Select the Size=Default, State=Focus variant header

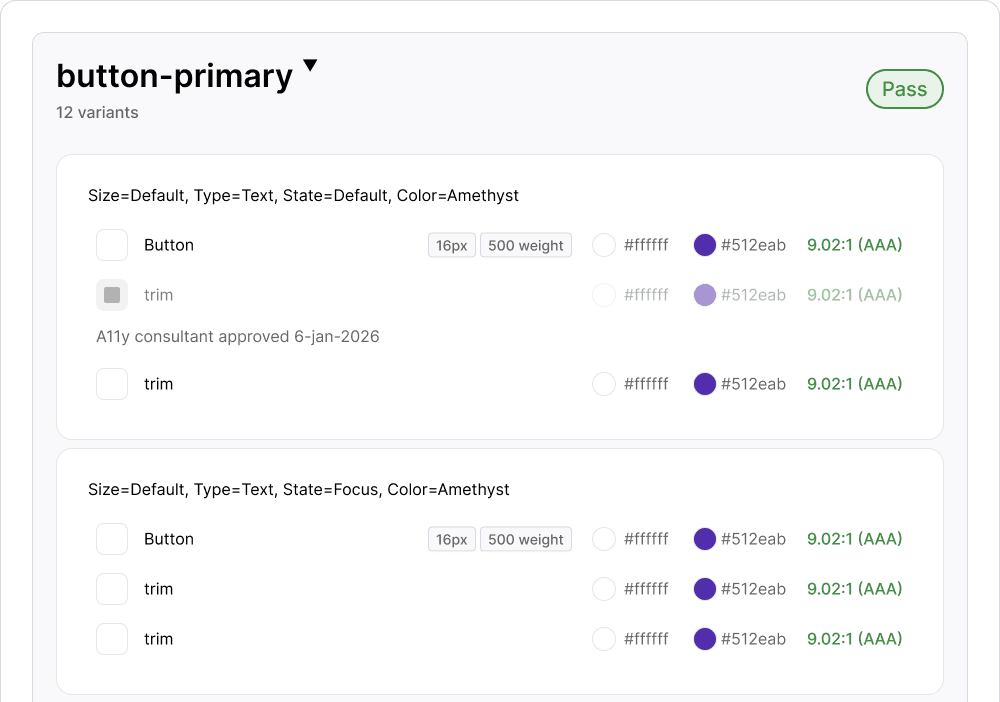coord(299,489)
